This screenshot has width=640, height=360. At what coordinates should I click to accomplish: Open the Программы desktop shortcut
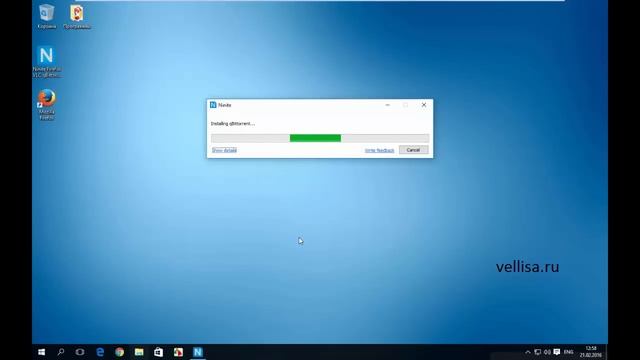(x=77, y=16)
